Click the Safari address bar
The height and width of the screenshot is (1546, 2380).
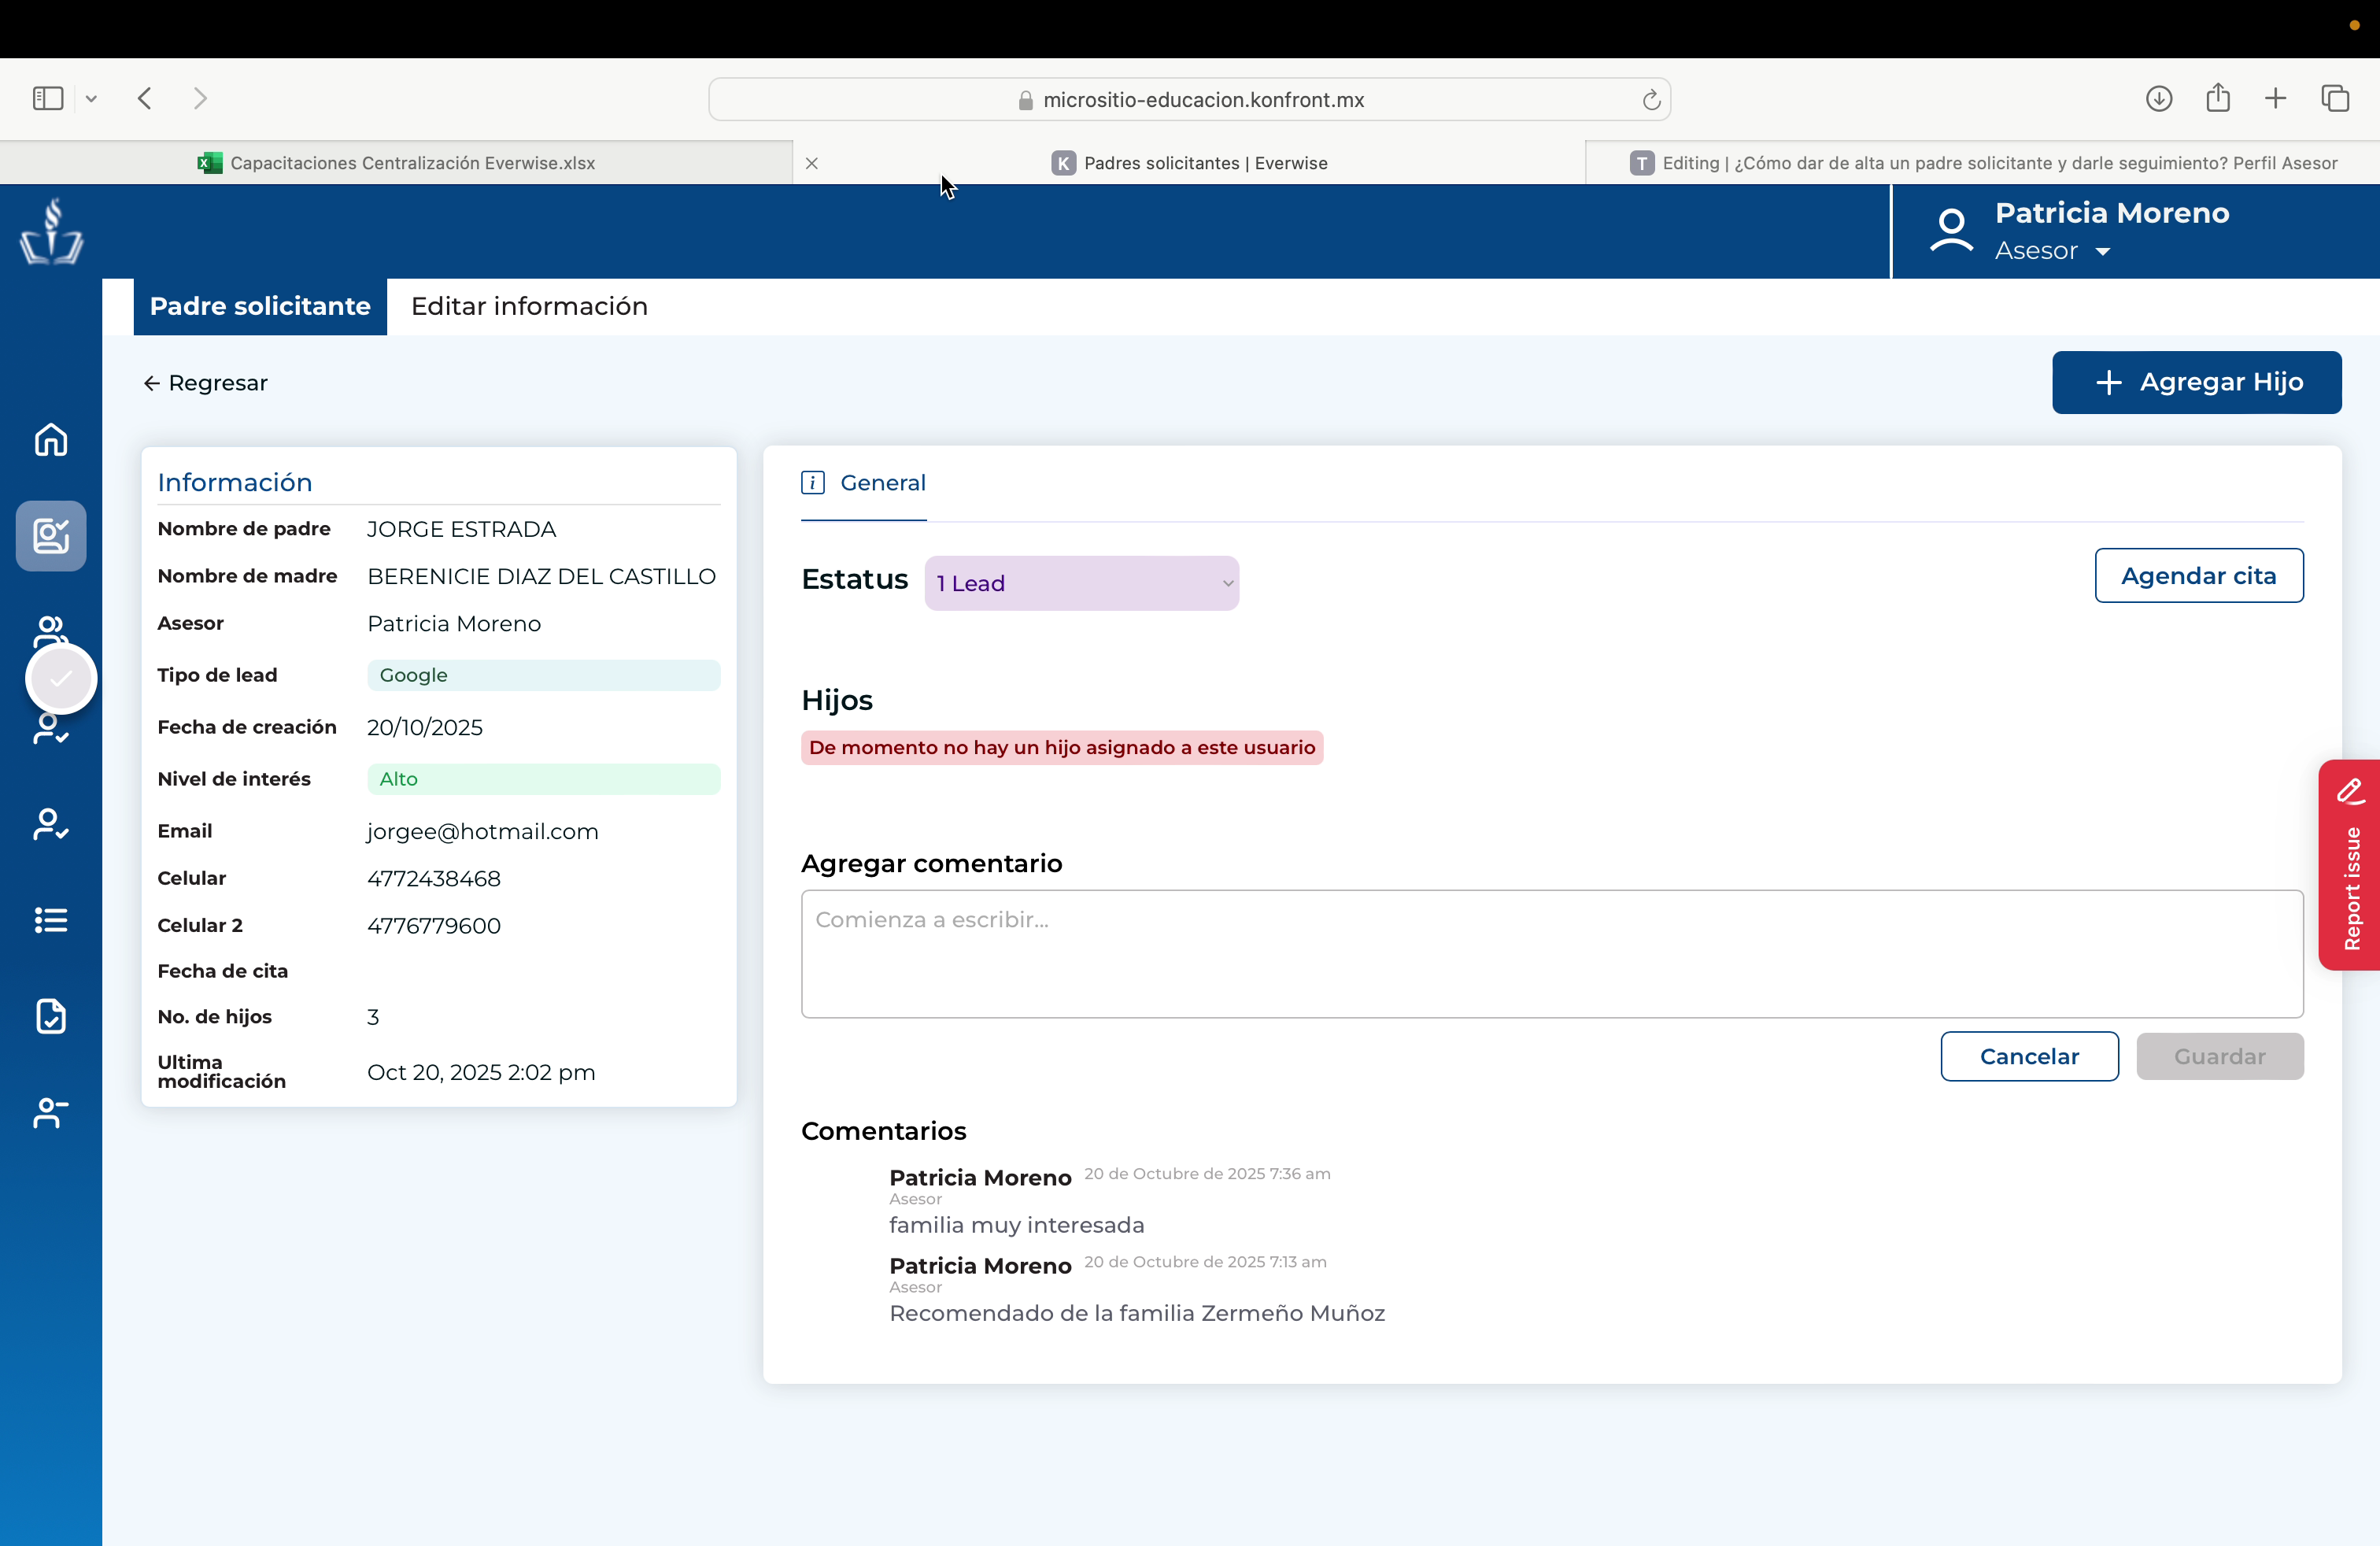point(1190,99)
